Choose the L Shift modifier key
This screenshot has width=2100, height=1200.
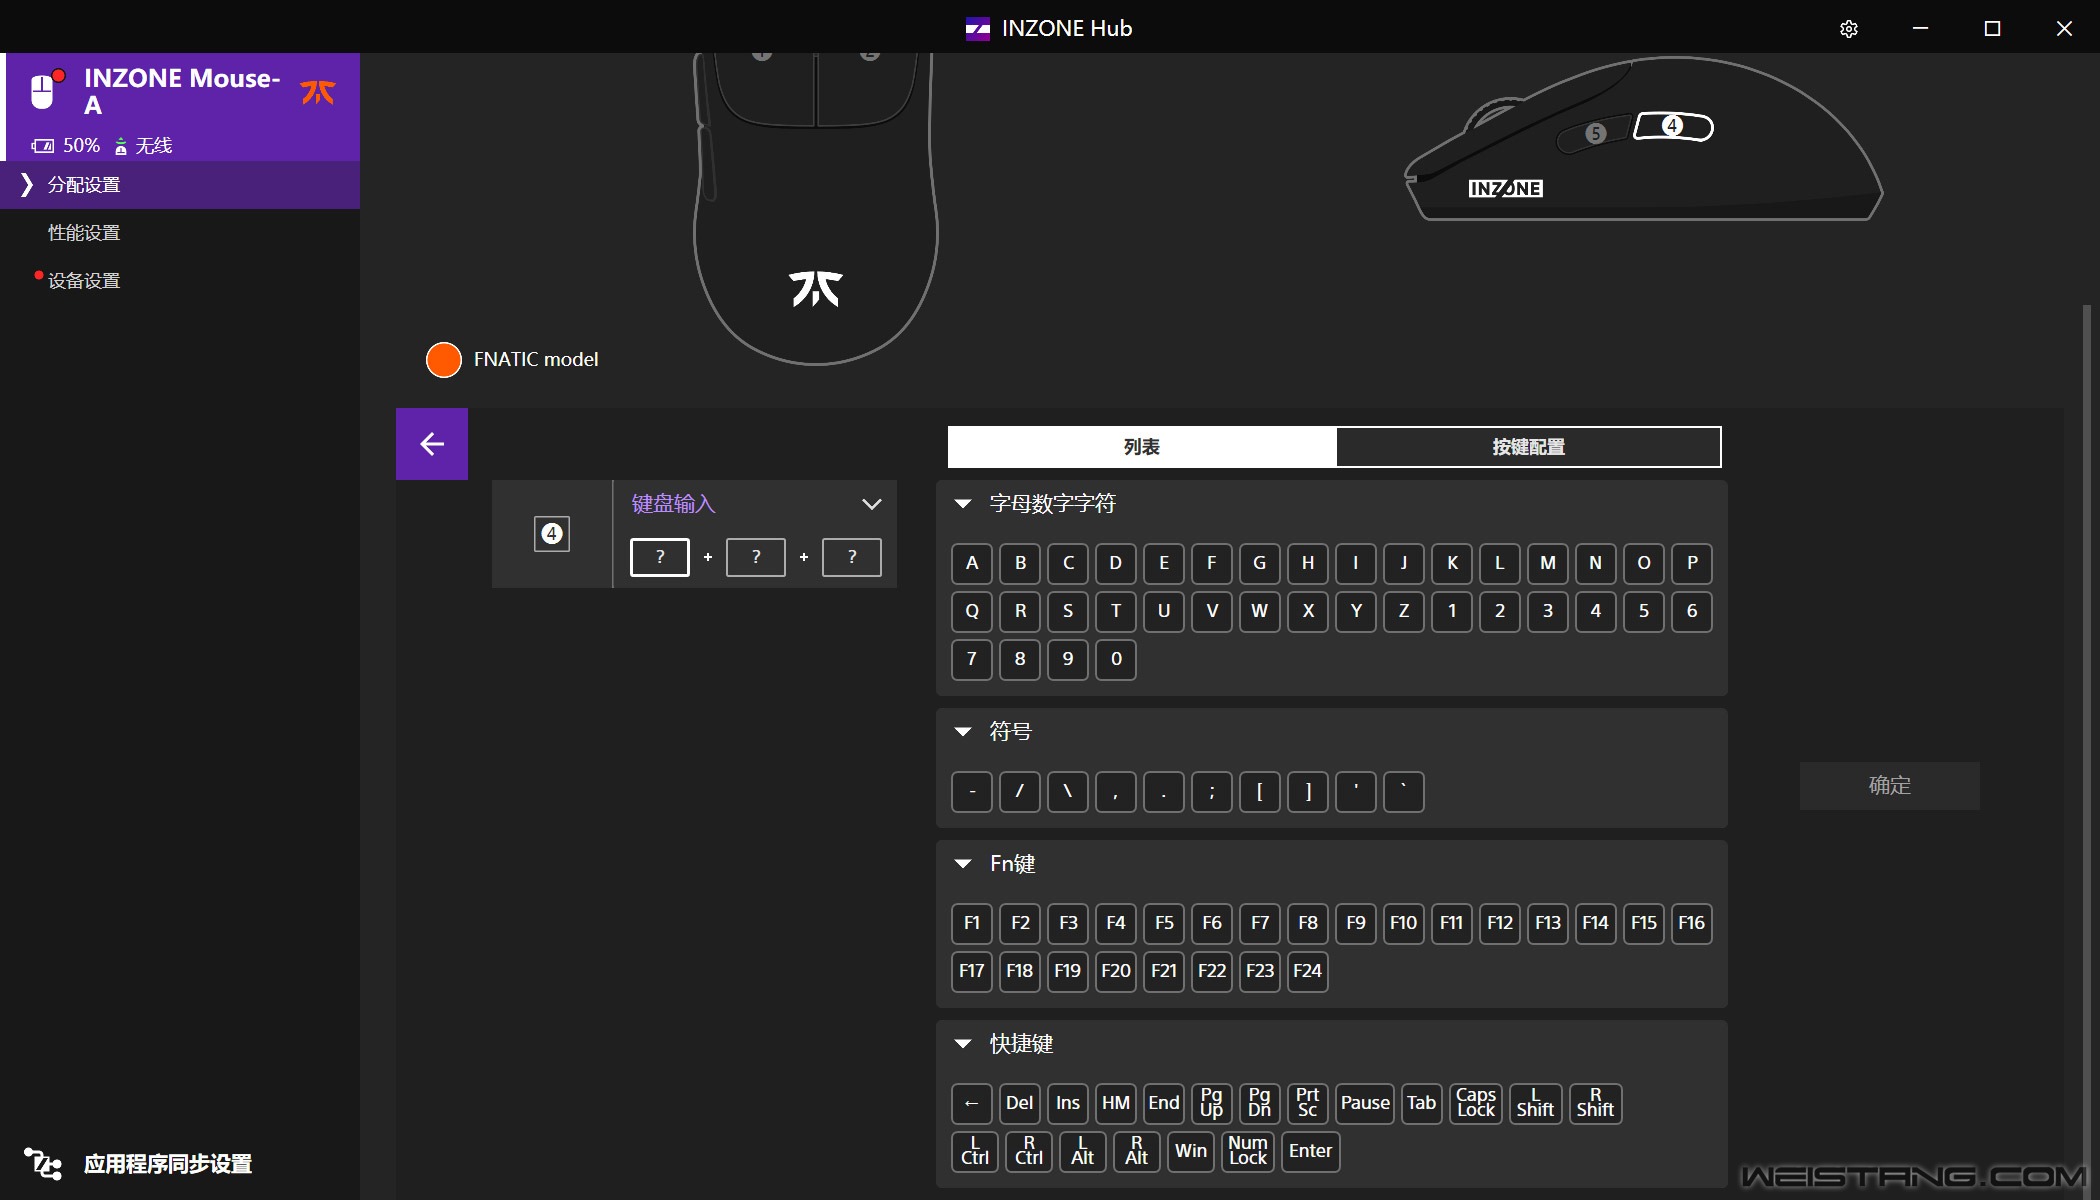(x=1536, y=1103)
